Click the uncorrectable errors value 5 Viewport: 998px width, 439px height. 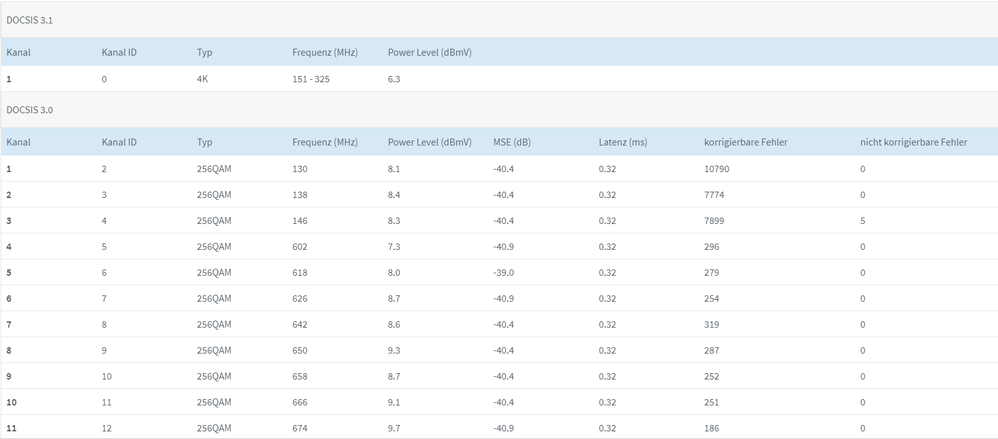pos(862,221)
